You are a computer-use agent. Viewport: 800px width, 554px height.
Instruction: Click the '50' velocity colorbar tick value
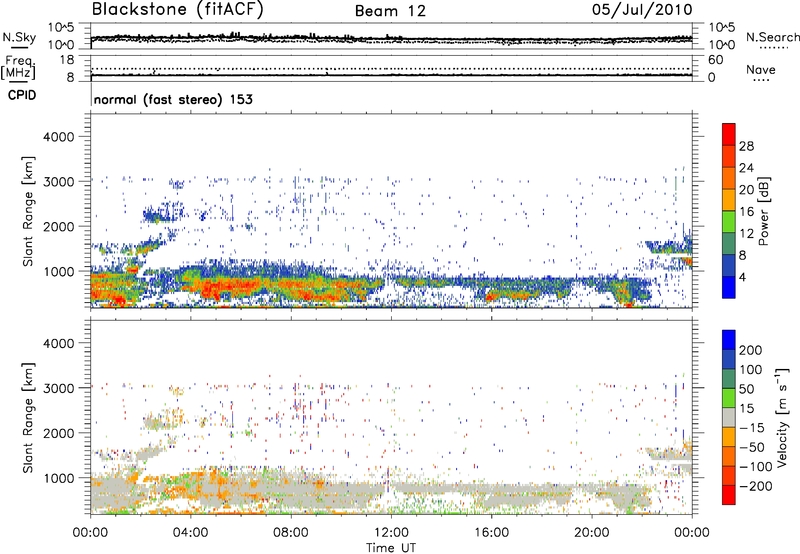click(x=747, y=389)
